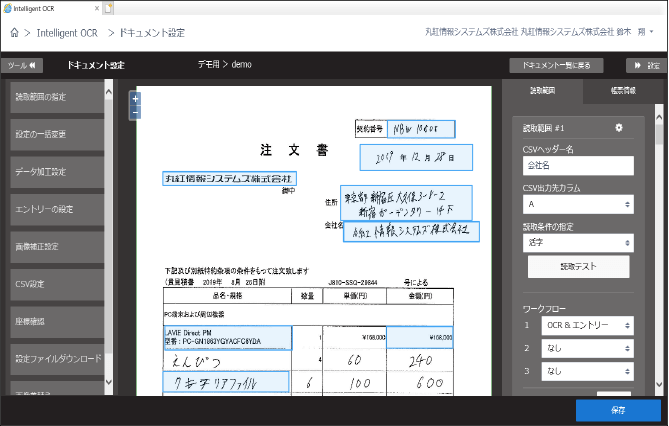669x426 pixels.
Task: Zoom in with the plus button
Action: click(135, 99)
